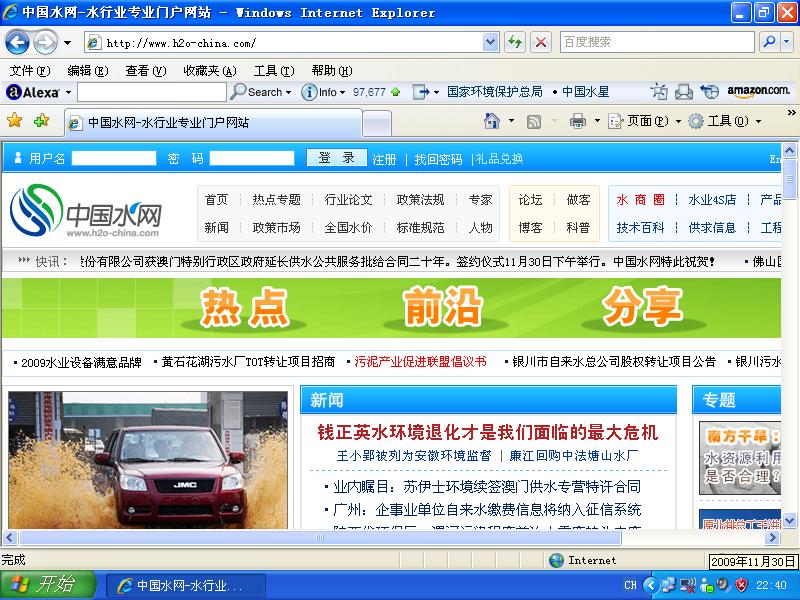This screenshot has height=600, width=800.
Task: Open the 论坛 forum navigation link
Action: click(530, 199)
